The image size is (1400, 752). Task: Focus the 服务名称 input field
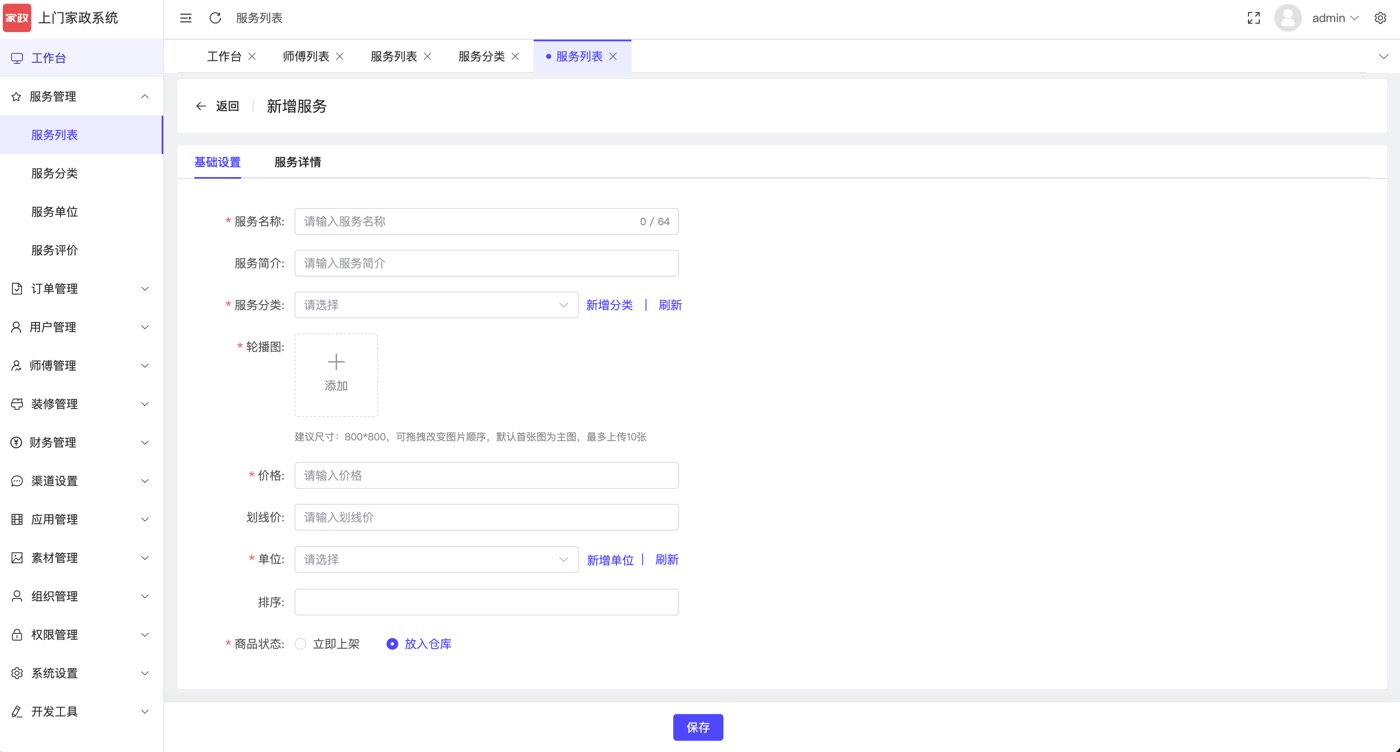point(486,221)
